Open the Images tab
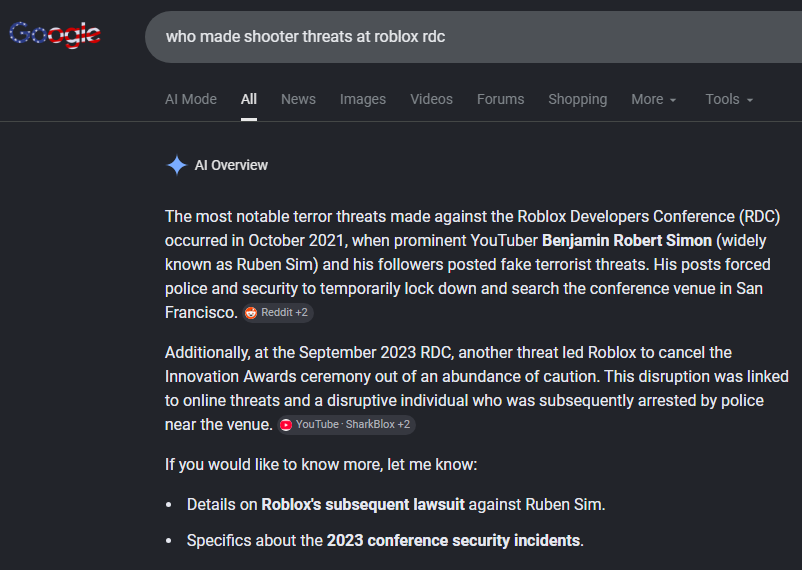 click(363, 99)
